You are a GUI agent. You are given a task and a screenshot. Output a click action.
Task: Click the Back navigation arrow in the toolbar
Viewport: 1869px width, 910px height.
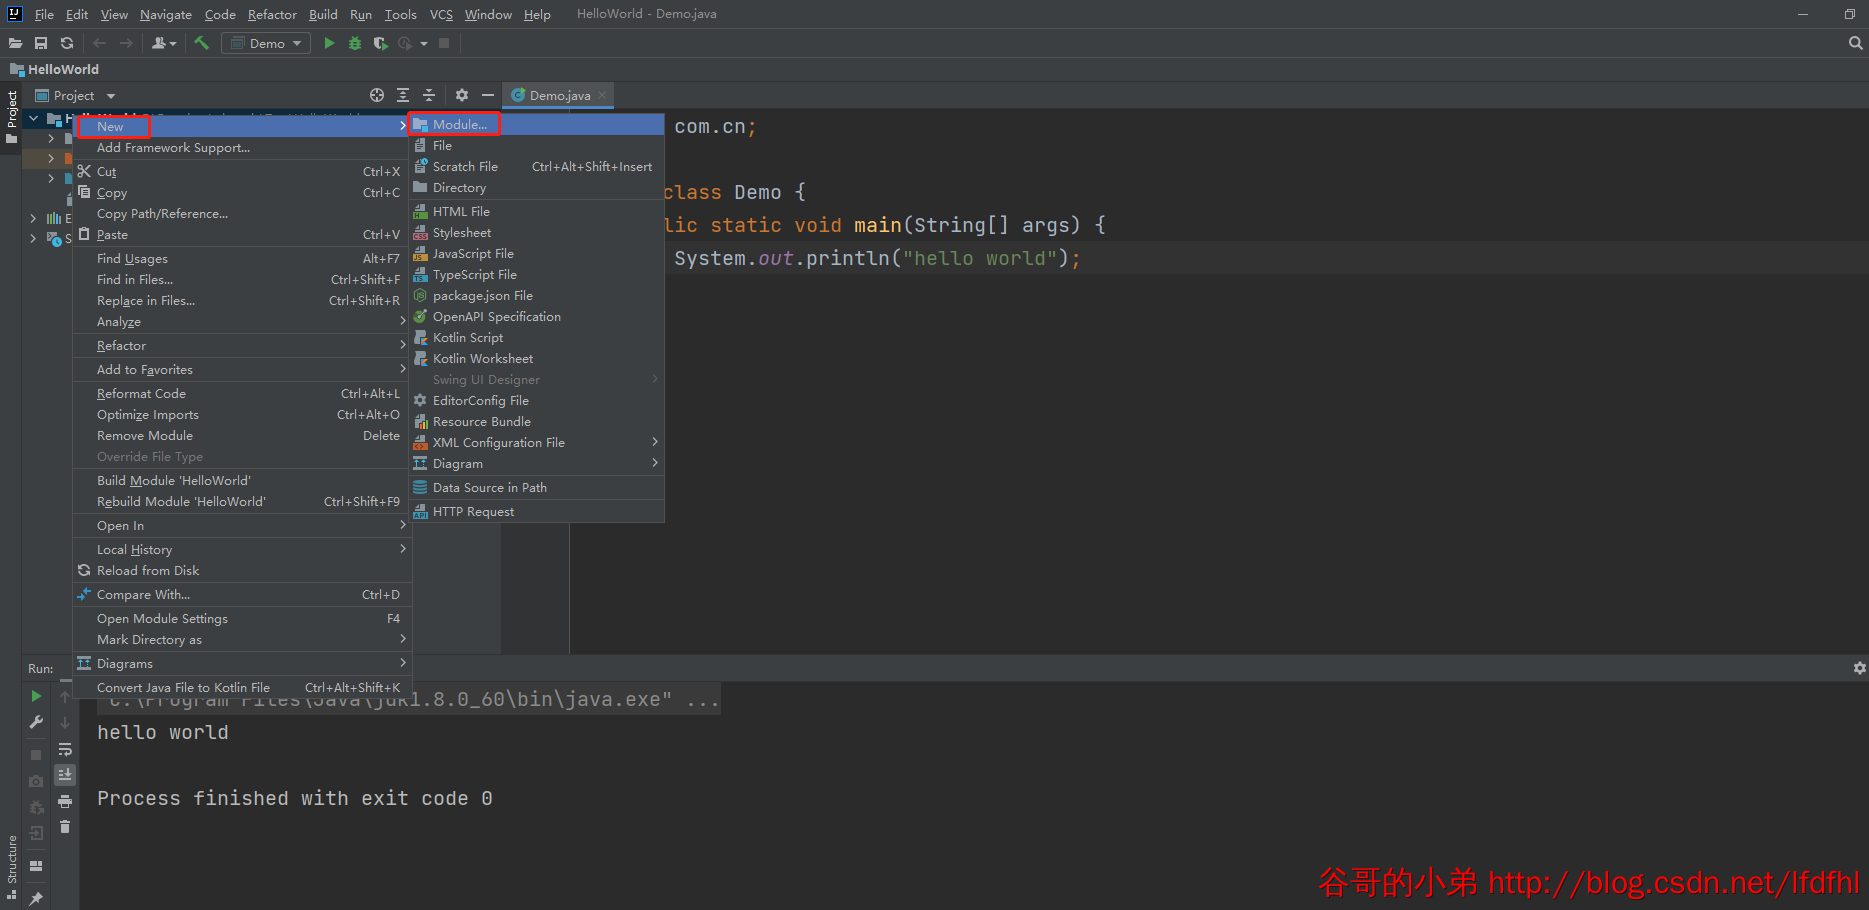(x=99, y=43)
